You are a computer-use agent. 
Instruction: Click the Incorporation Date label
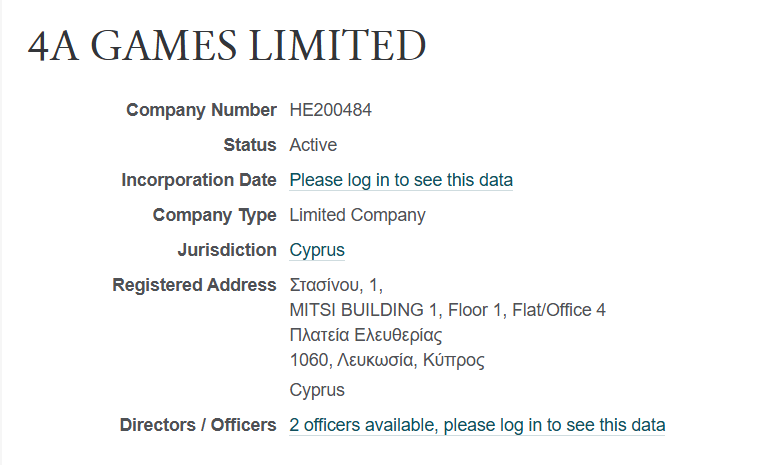coord(198,180)
